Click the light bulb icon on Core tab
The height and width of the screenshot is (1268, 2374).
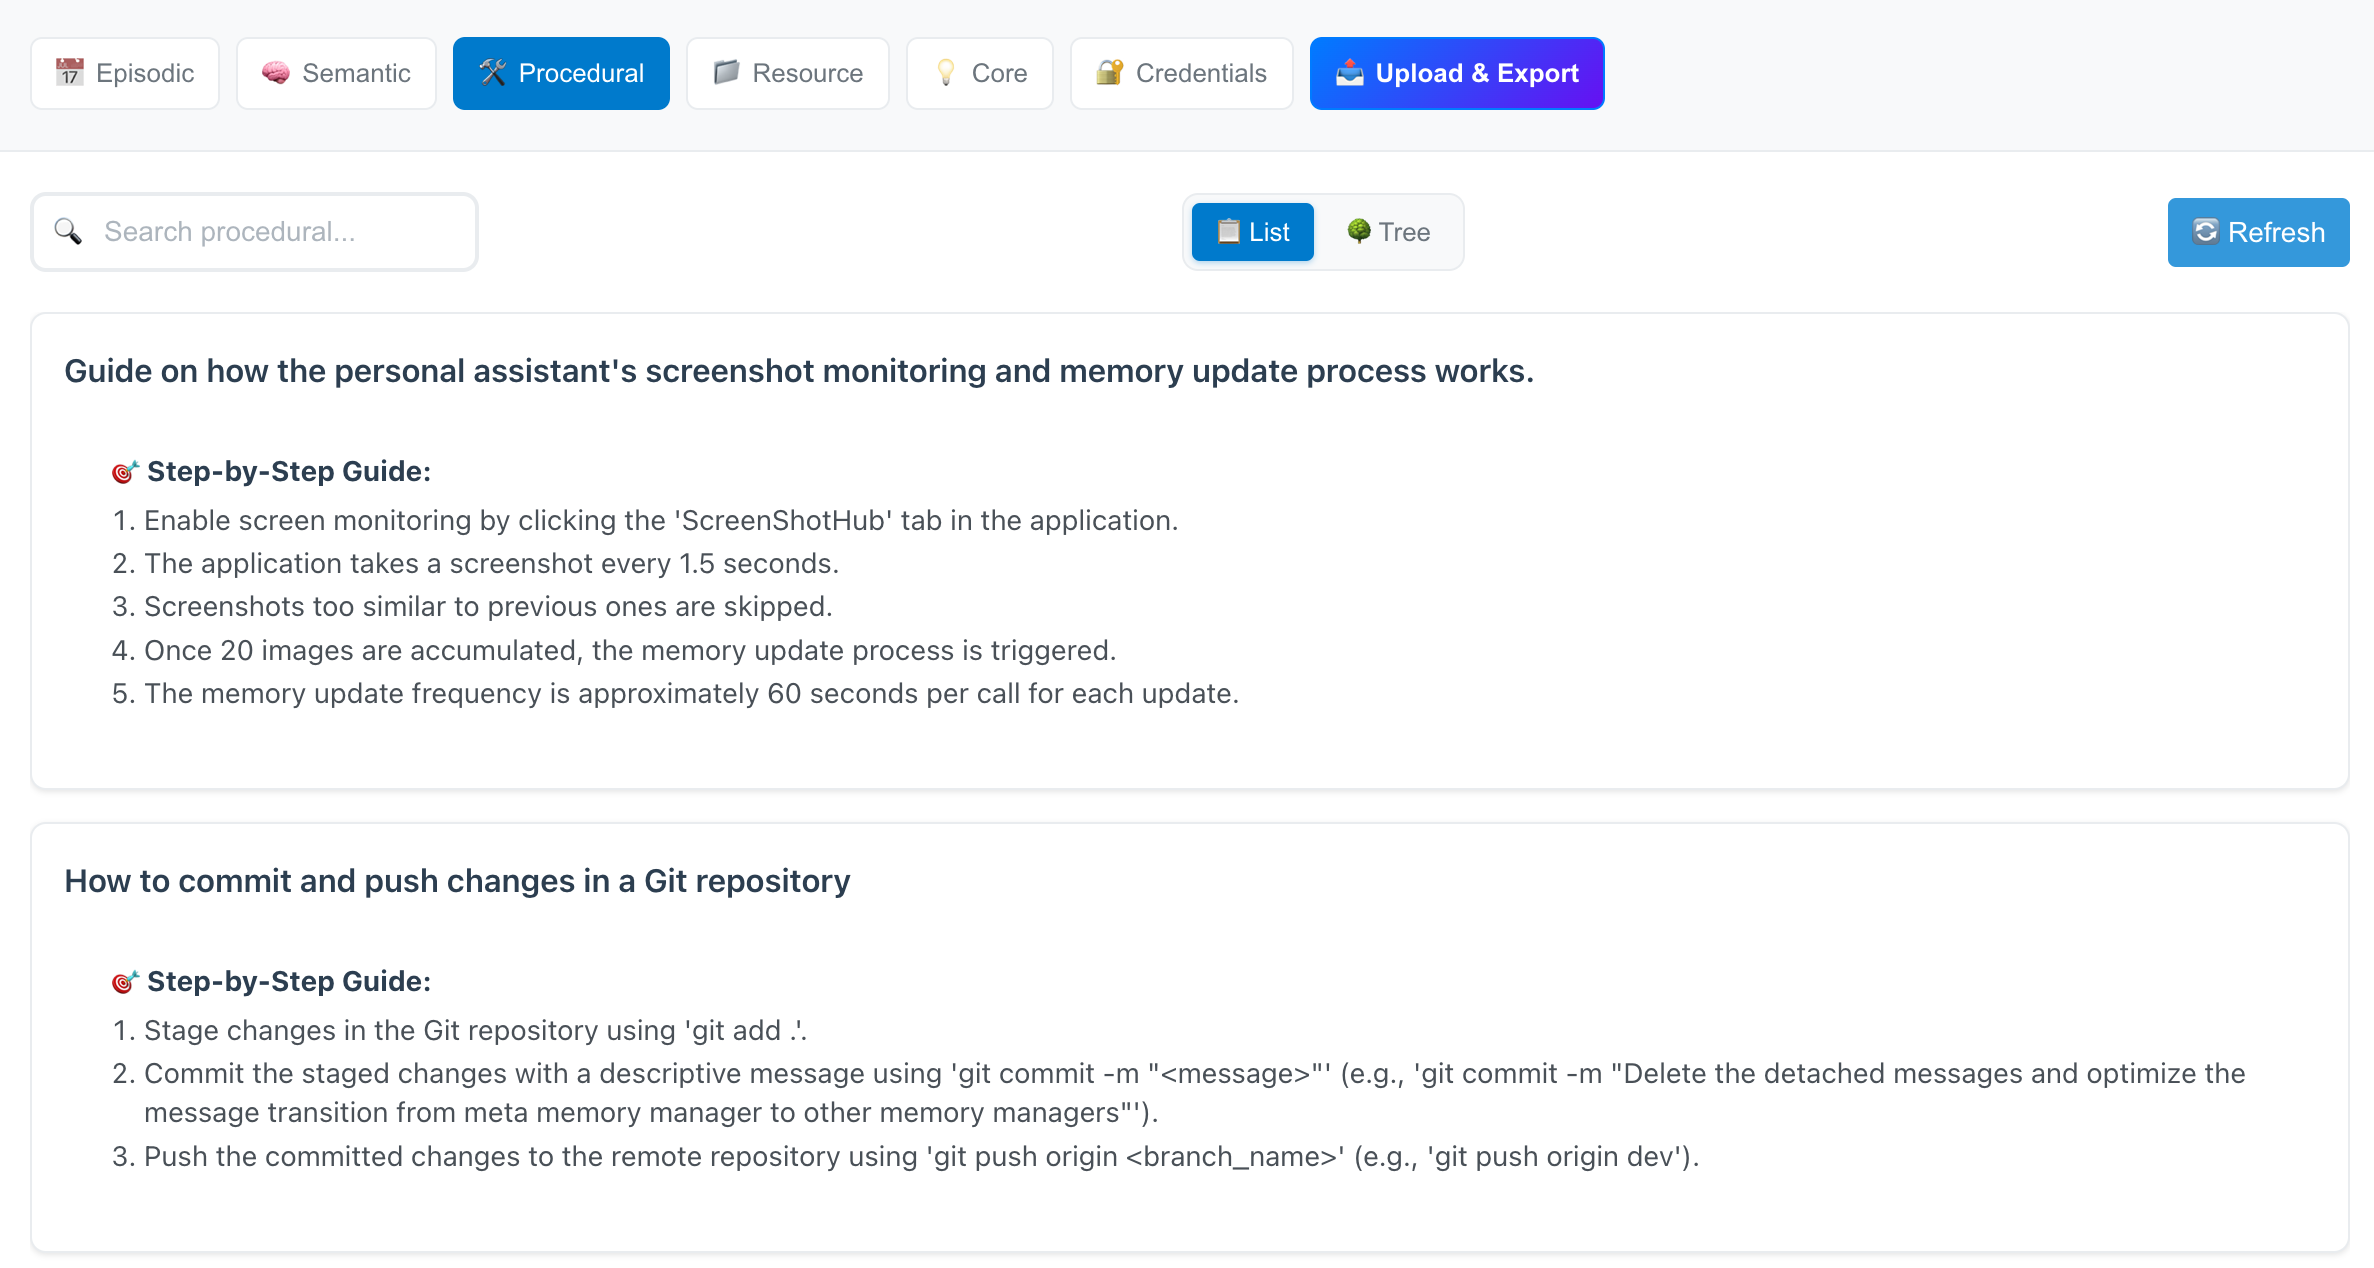point(946,72)
